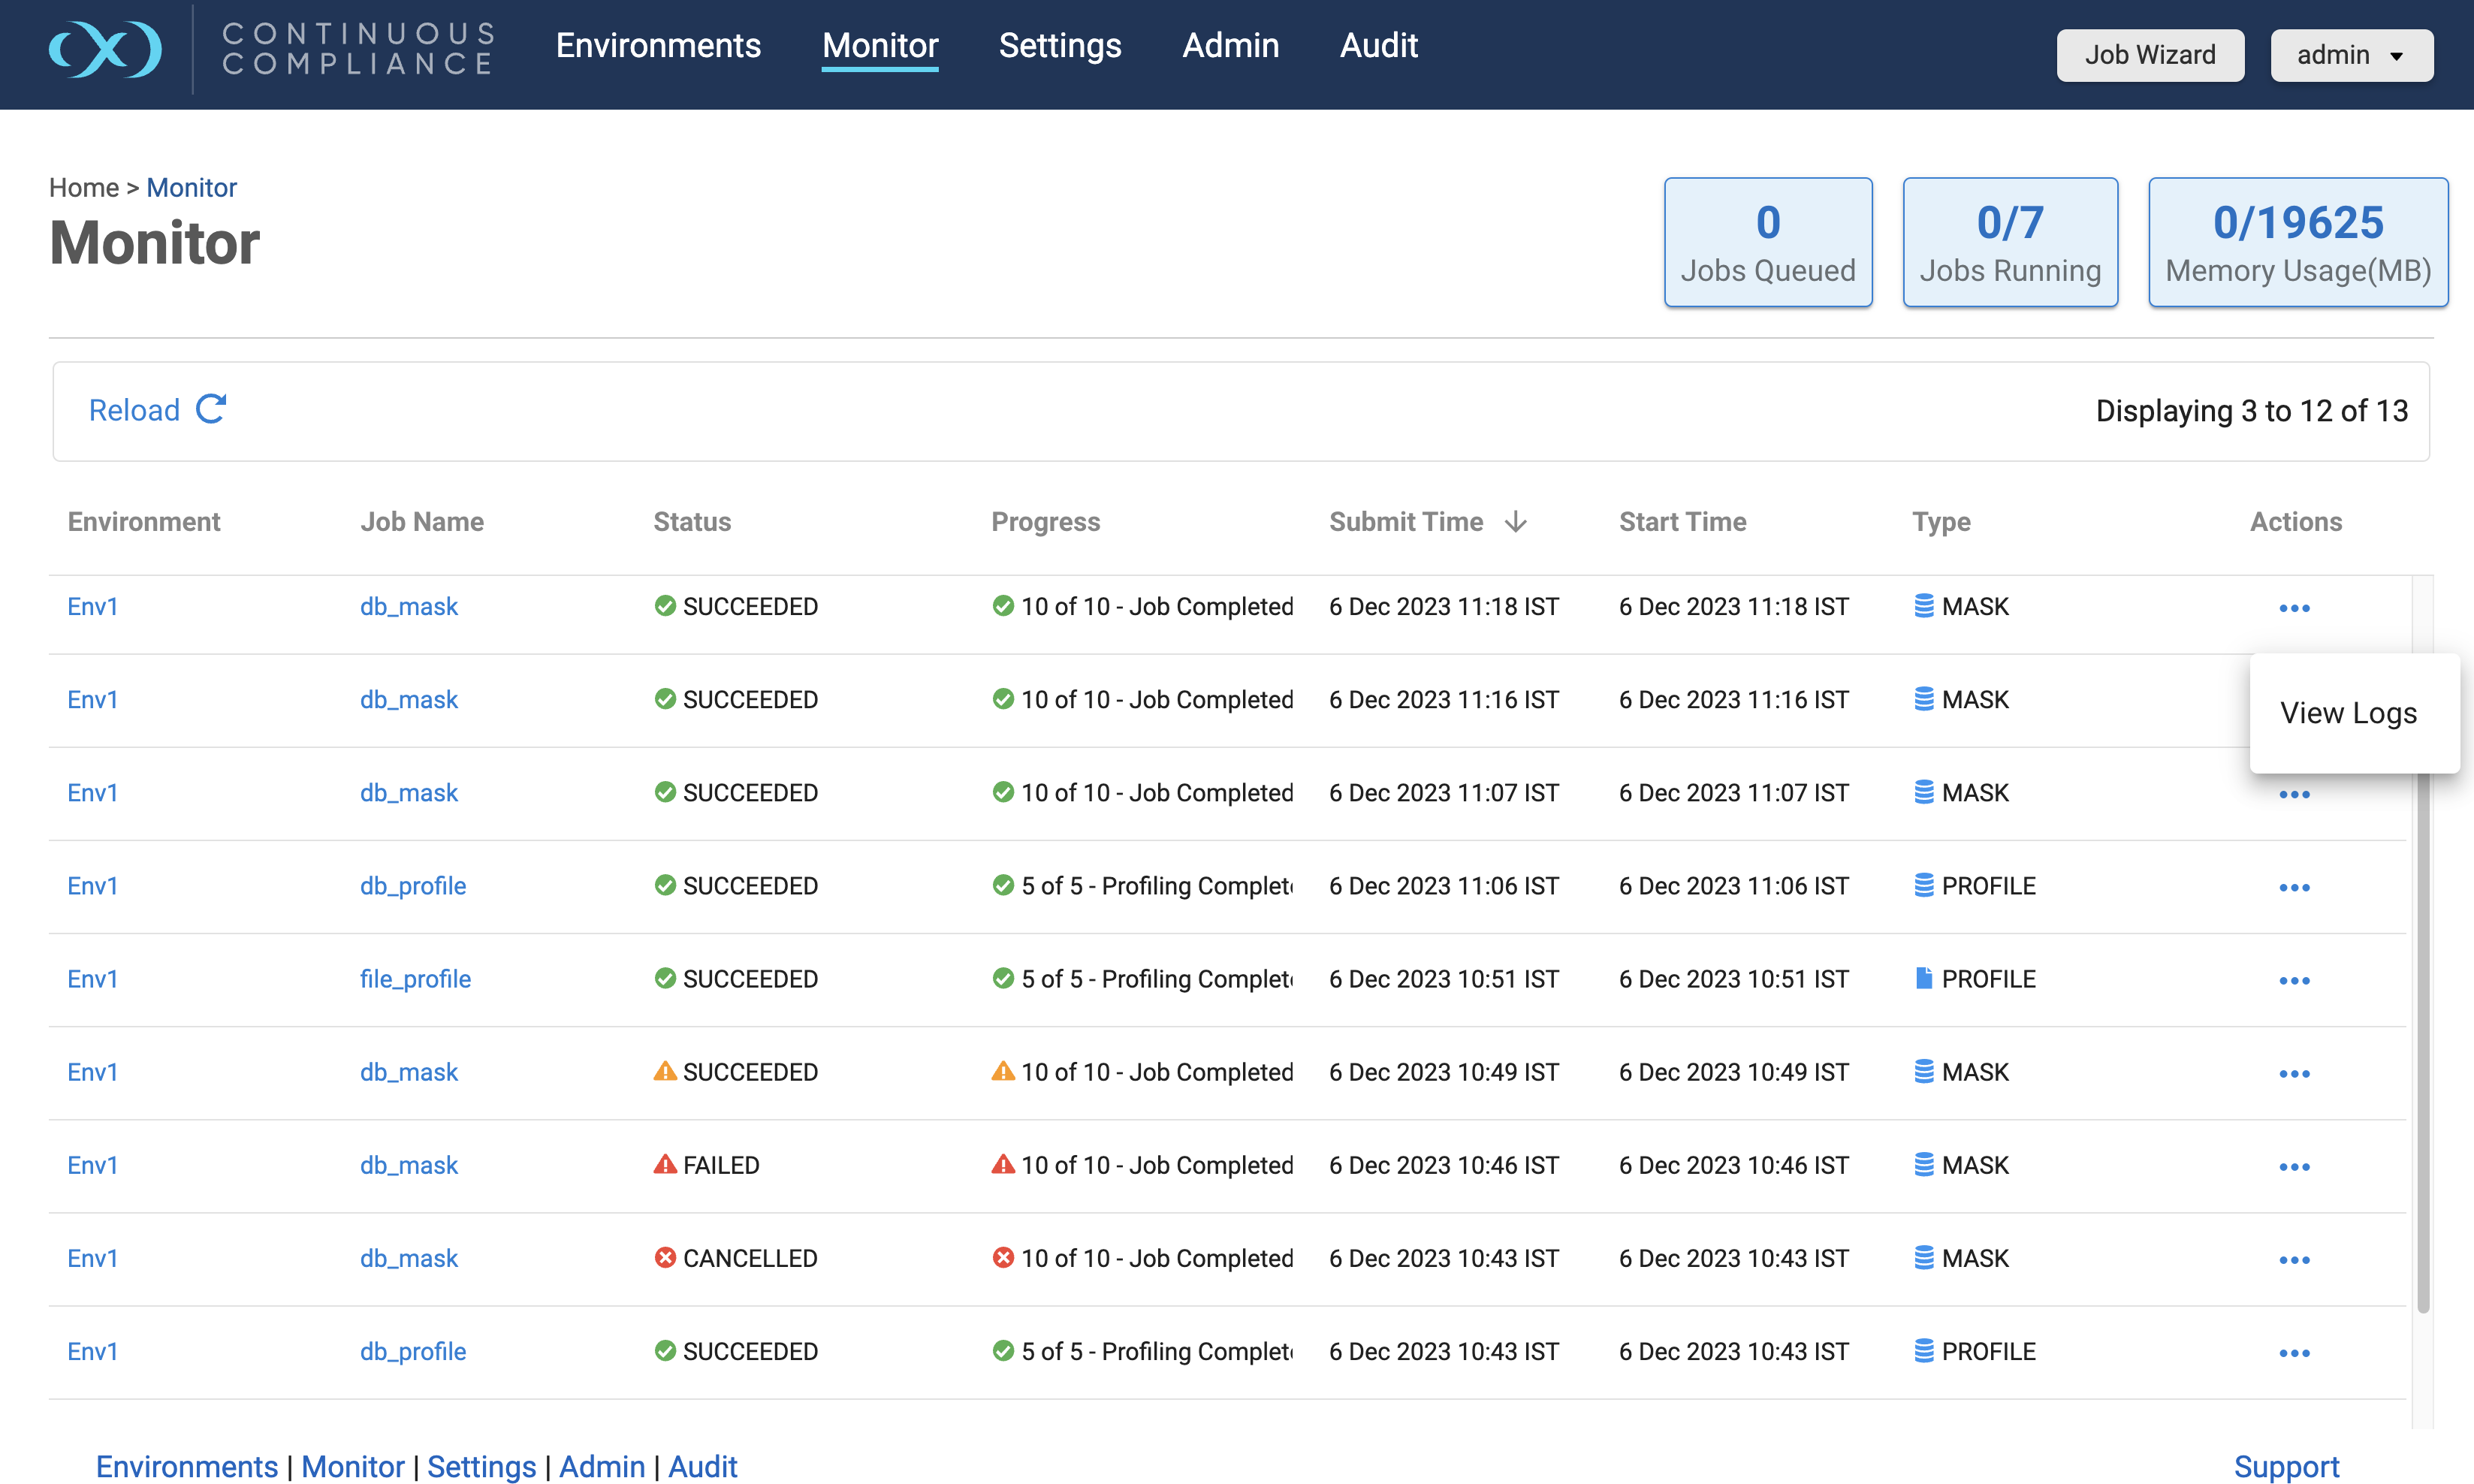Select View Logs from the popup menu
The image size is (2474, 1484).
tap(2347, 713)
